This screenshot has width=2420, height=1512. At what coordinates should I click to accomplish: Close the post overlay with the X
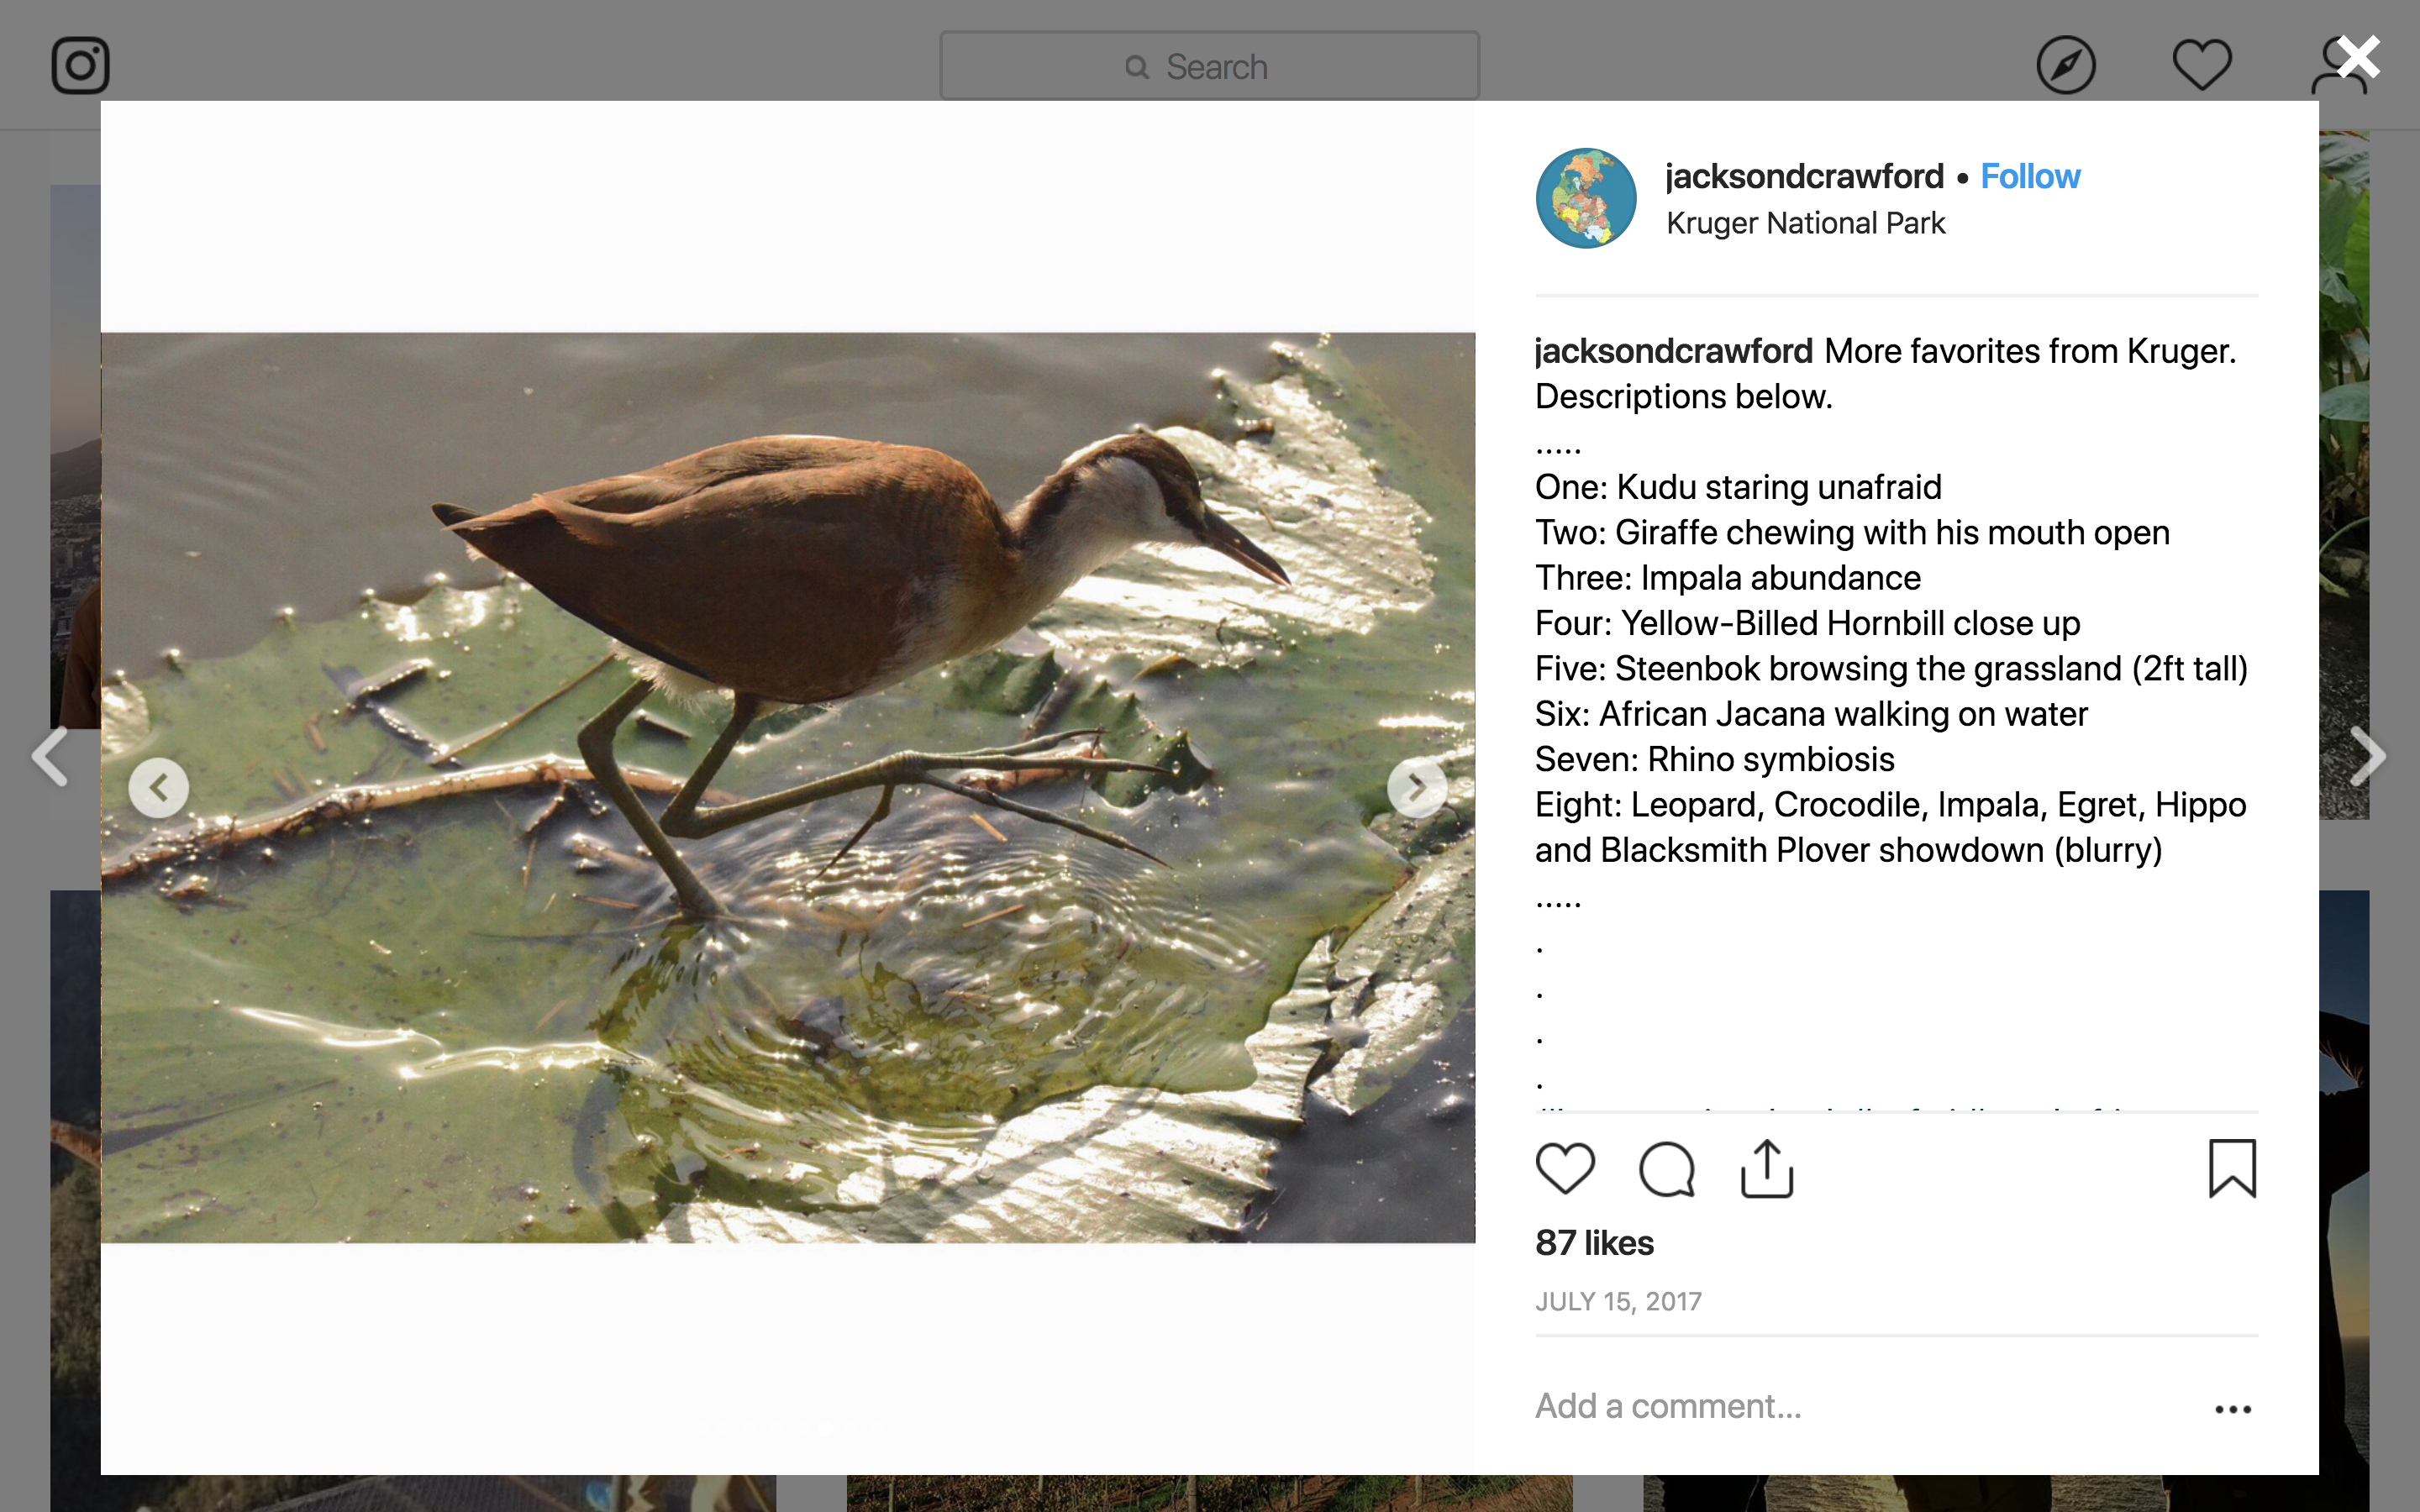(2359, 58)
